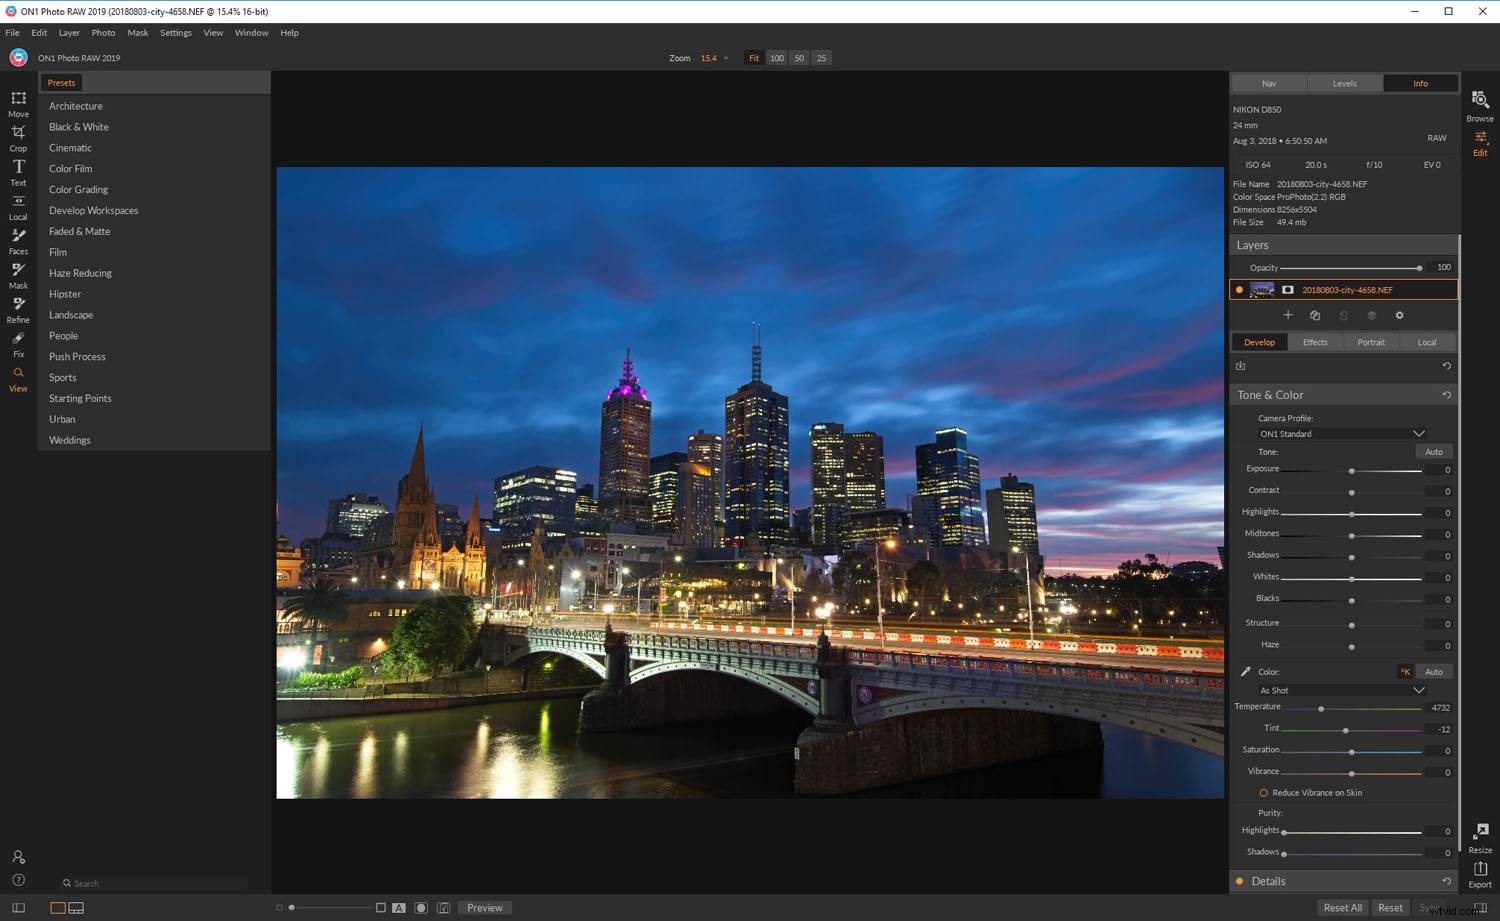The width and height of the screenshot is (1500, 921).
Task: Collapse the Tone & Color panel
Action: click(1270, 394)
